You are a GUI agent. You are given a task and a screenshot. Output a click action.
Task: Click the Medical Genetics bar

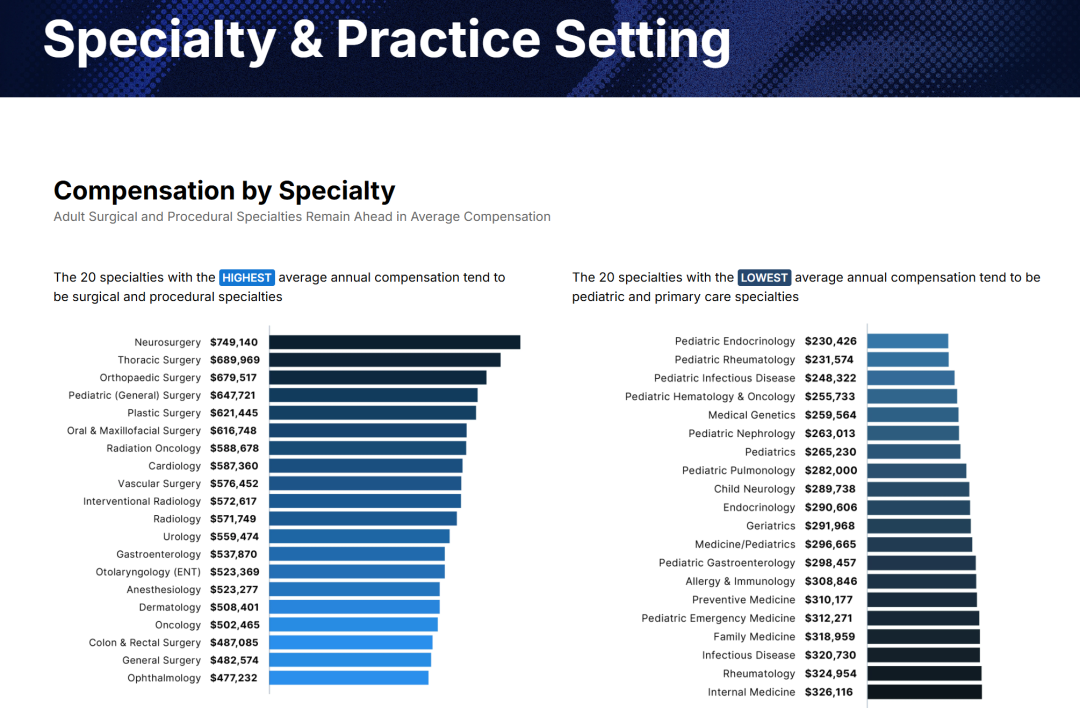912,415
